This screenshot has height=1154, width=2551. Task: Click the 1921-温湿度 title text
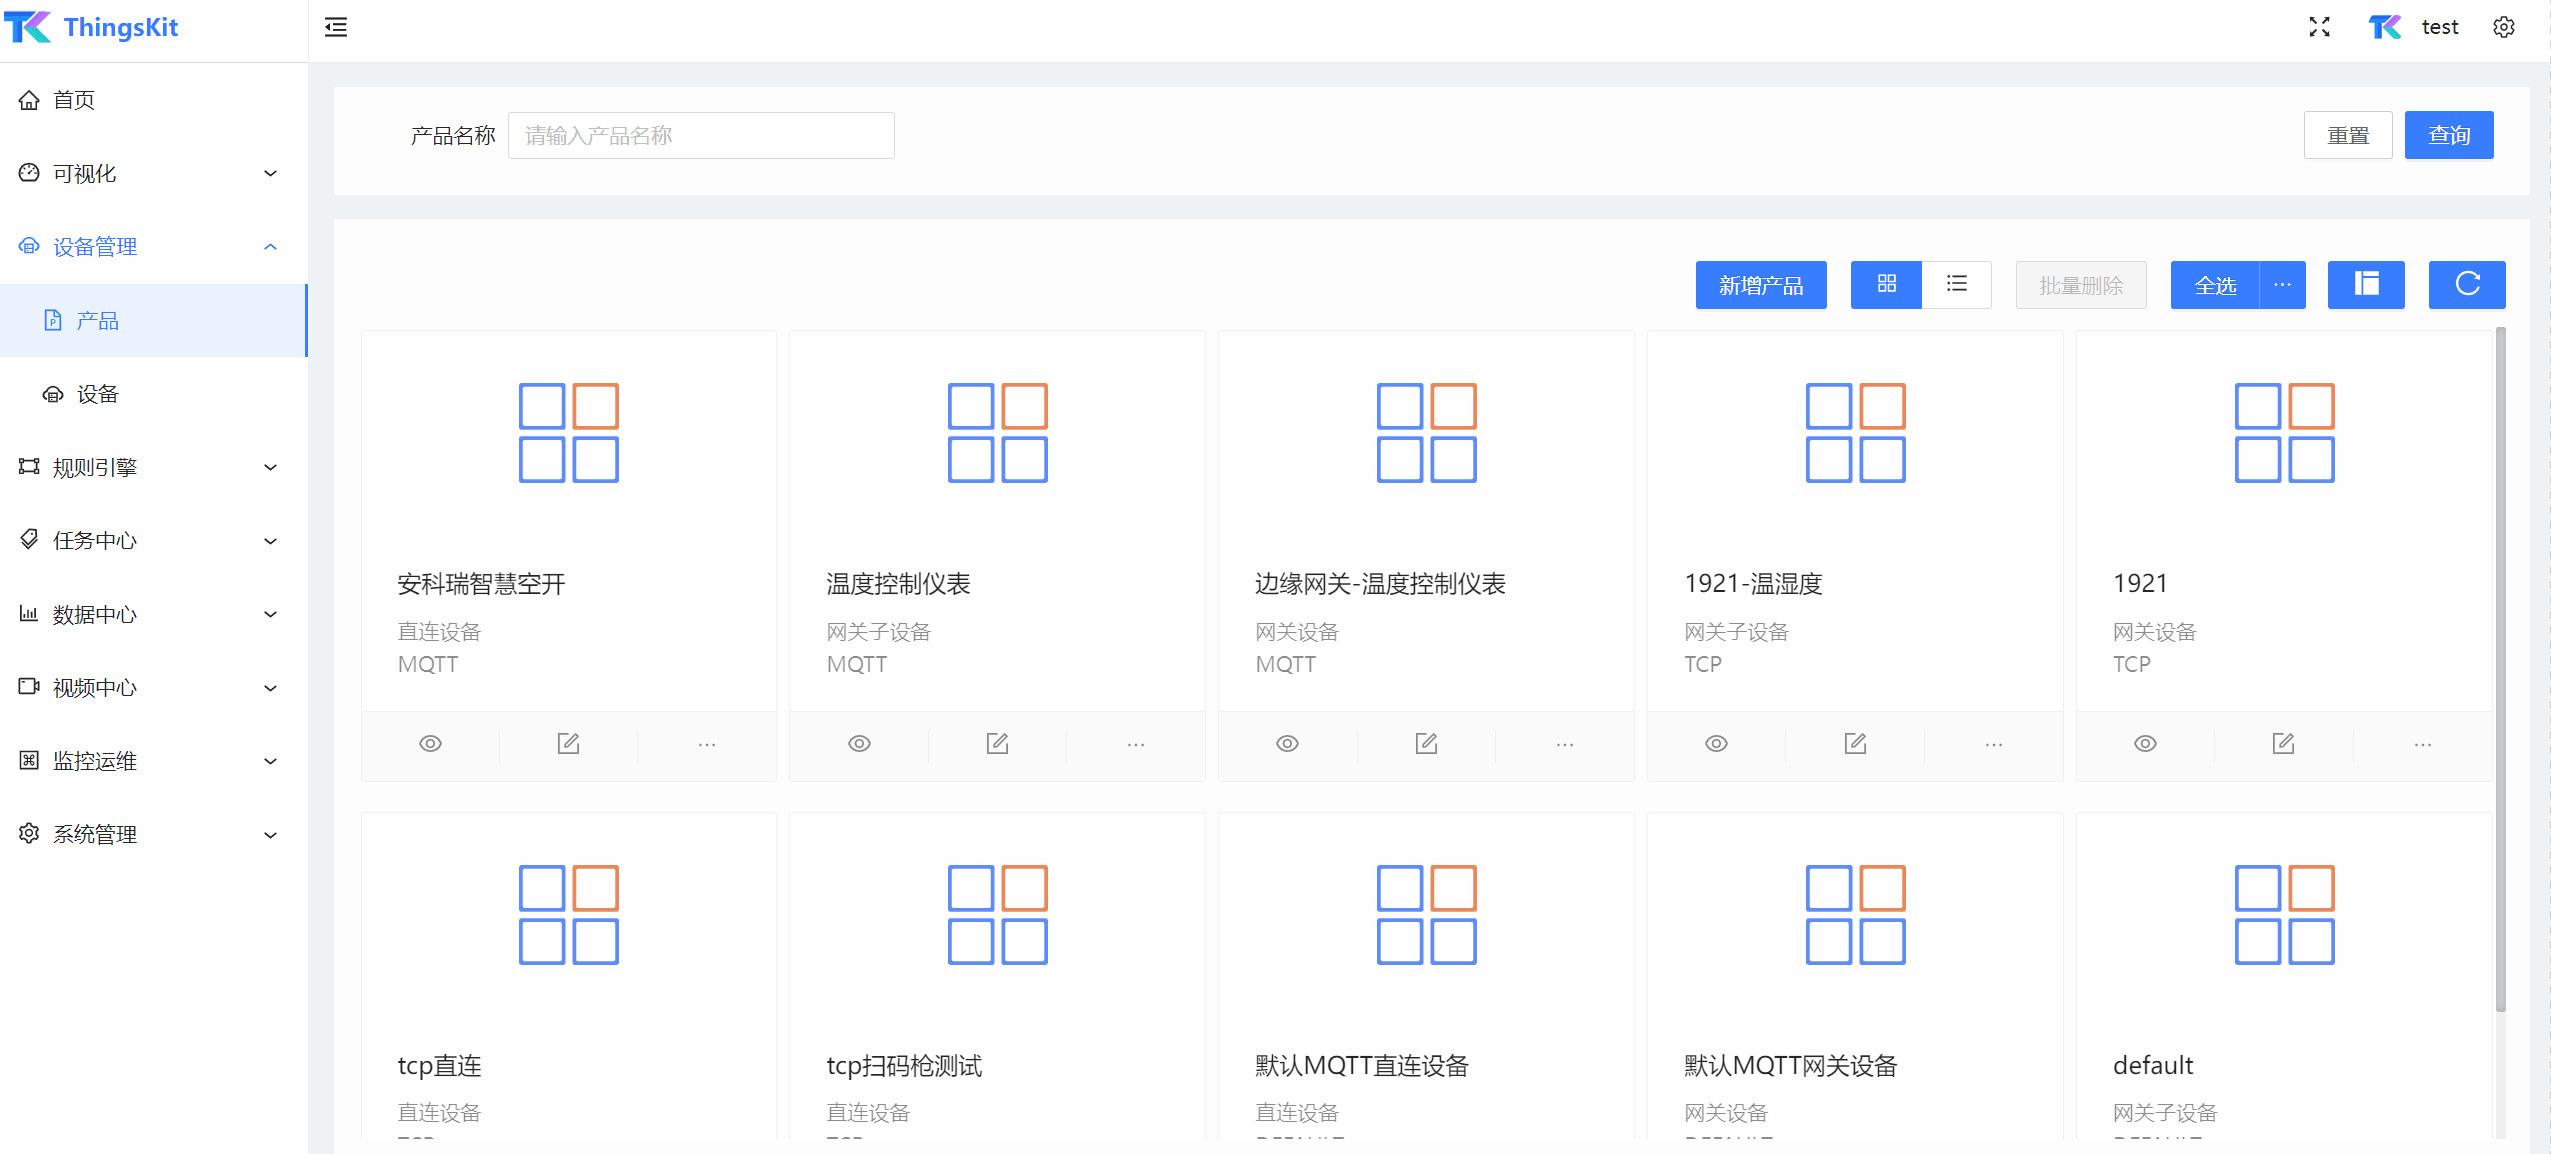click(x=1753, y=584)
